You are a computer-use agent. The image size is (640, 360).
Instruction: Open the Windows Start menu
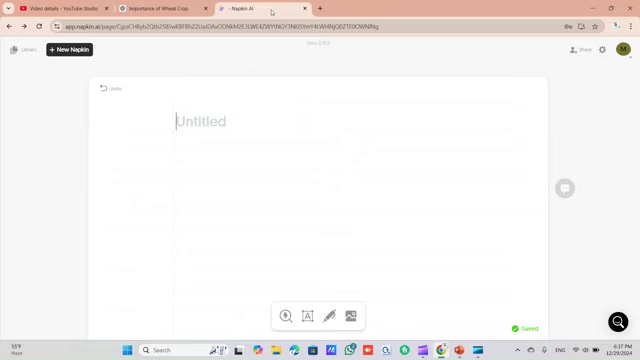pos(127,350)
